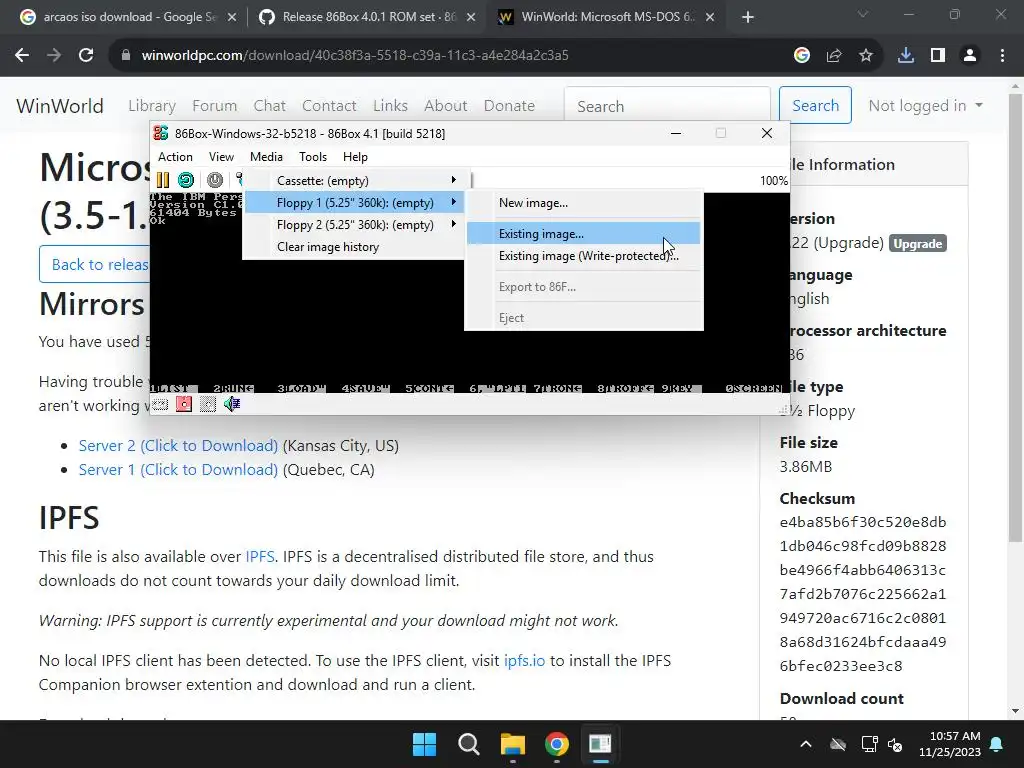Open ipfs.io link
This screenshot has height=768, width=1024.
(524, 660)
